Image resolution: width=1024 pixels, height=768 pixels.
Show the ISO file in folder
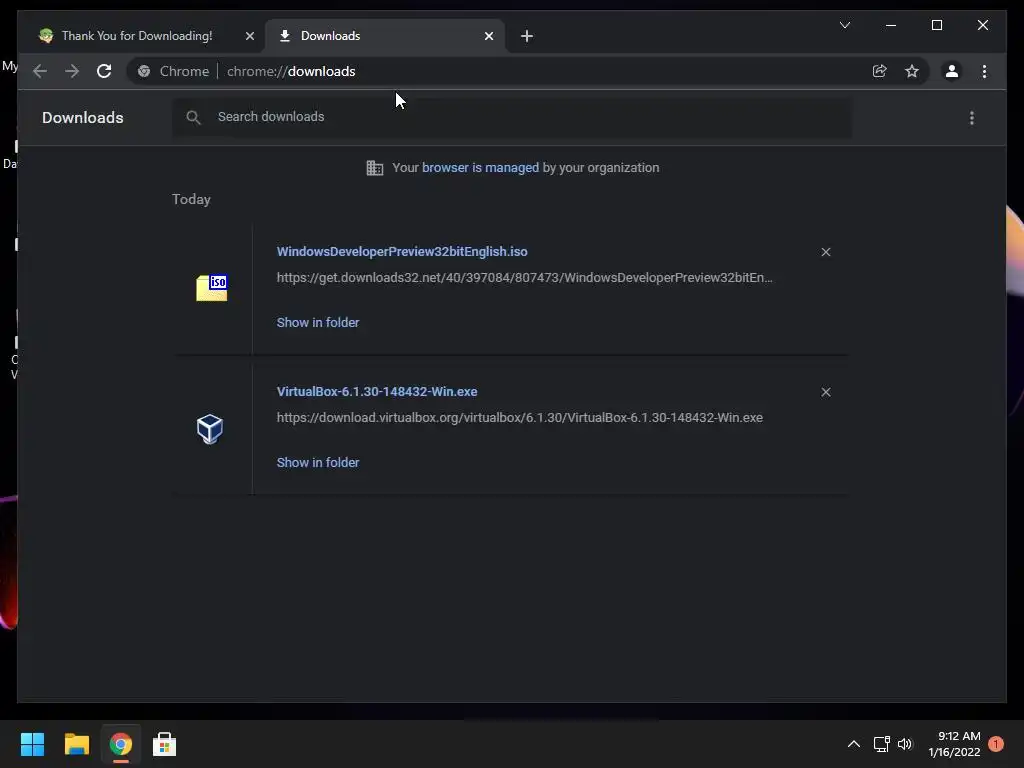tap(317, 323)
